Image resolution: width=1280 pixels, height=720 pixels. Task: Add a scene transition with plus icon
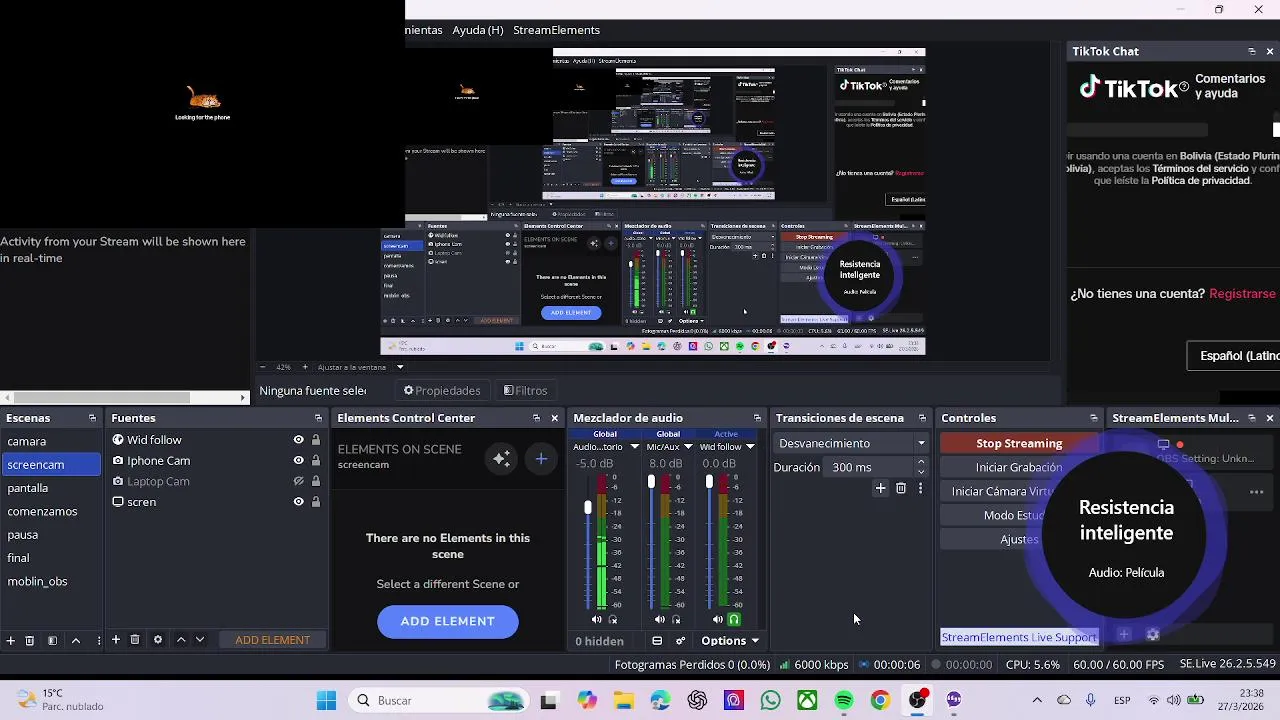[x=880, y=489]
